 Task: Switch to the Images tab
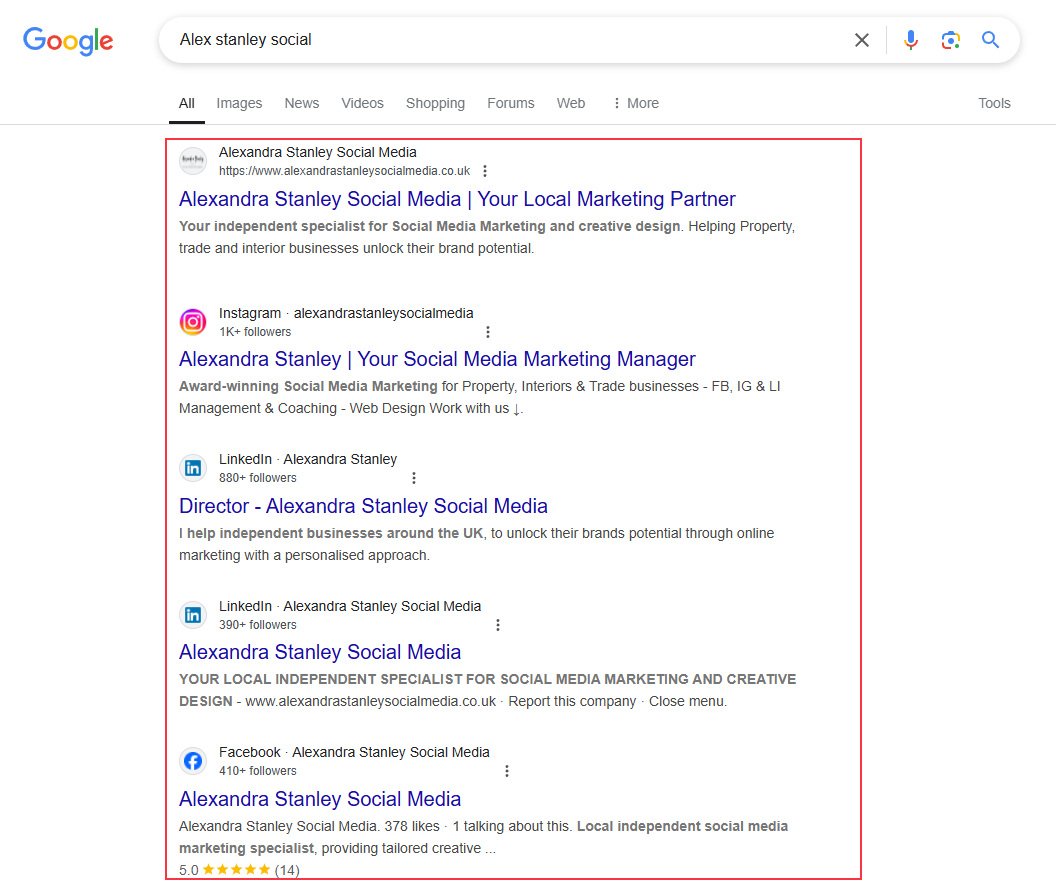pyautogui.click(x=239, y=103)
